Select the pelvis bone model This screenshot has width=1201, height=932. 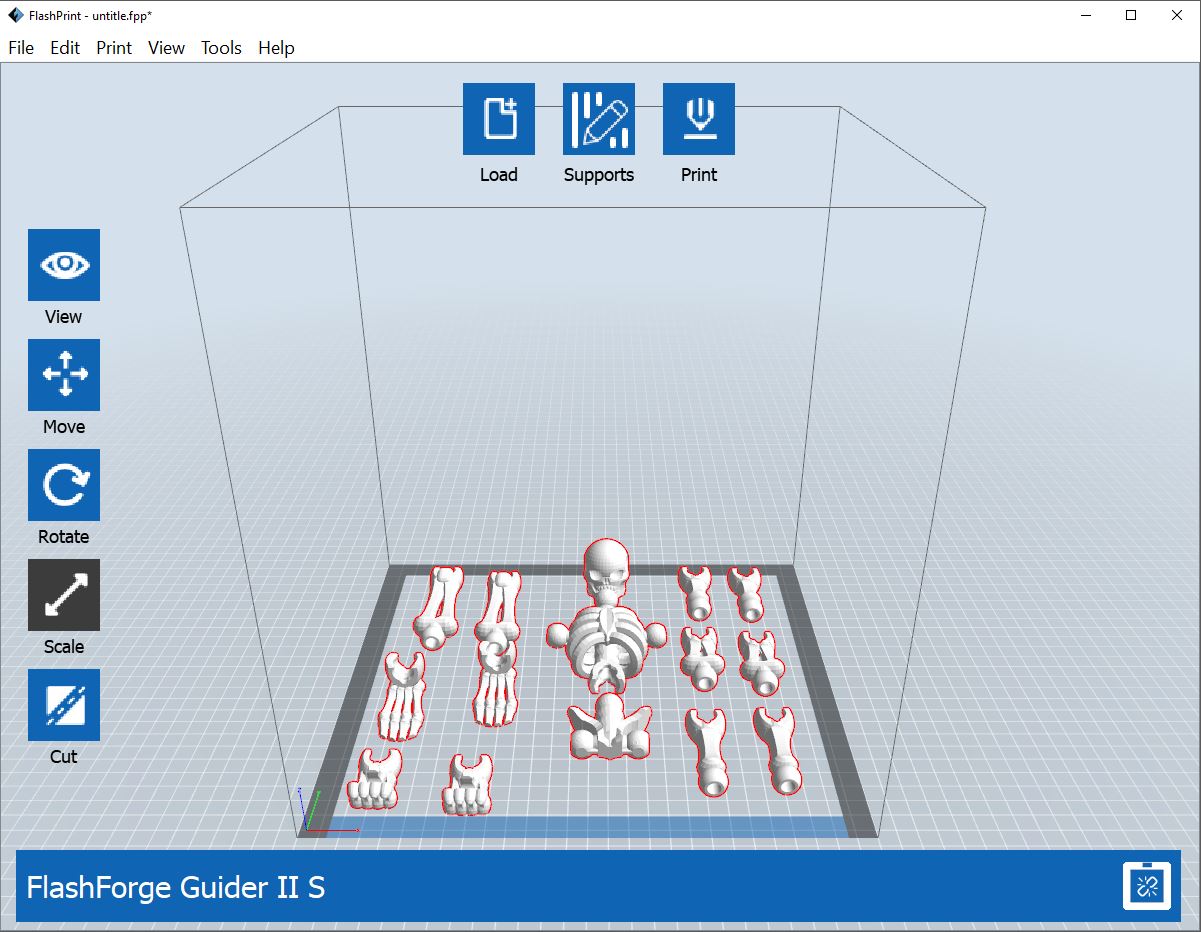609,727
